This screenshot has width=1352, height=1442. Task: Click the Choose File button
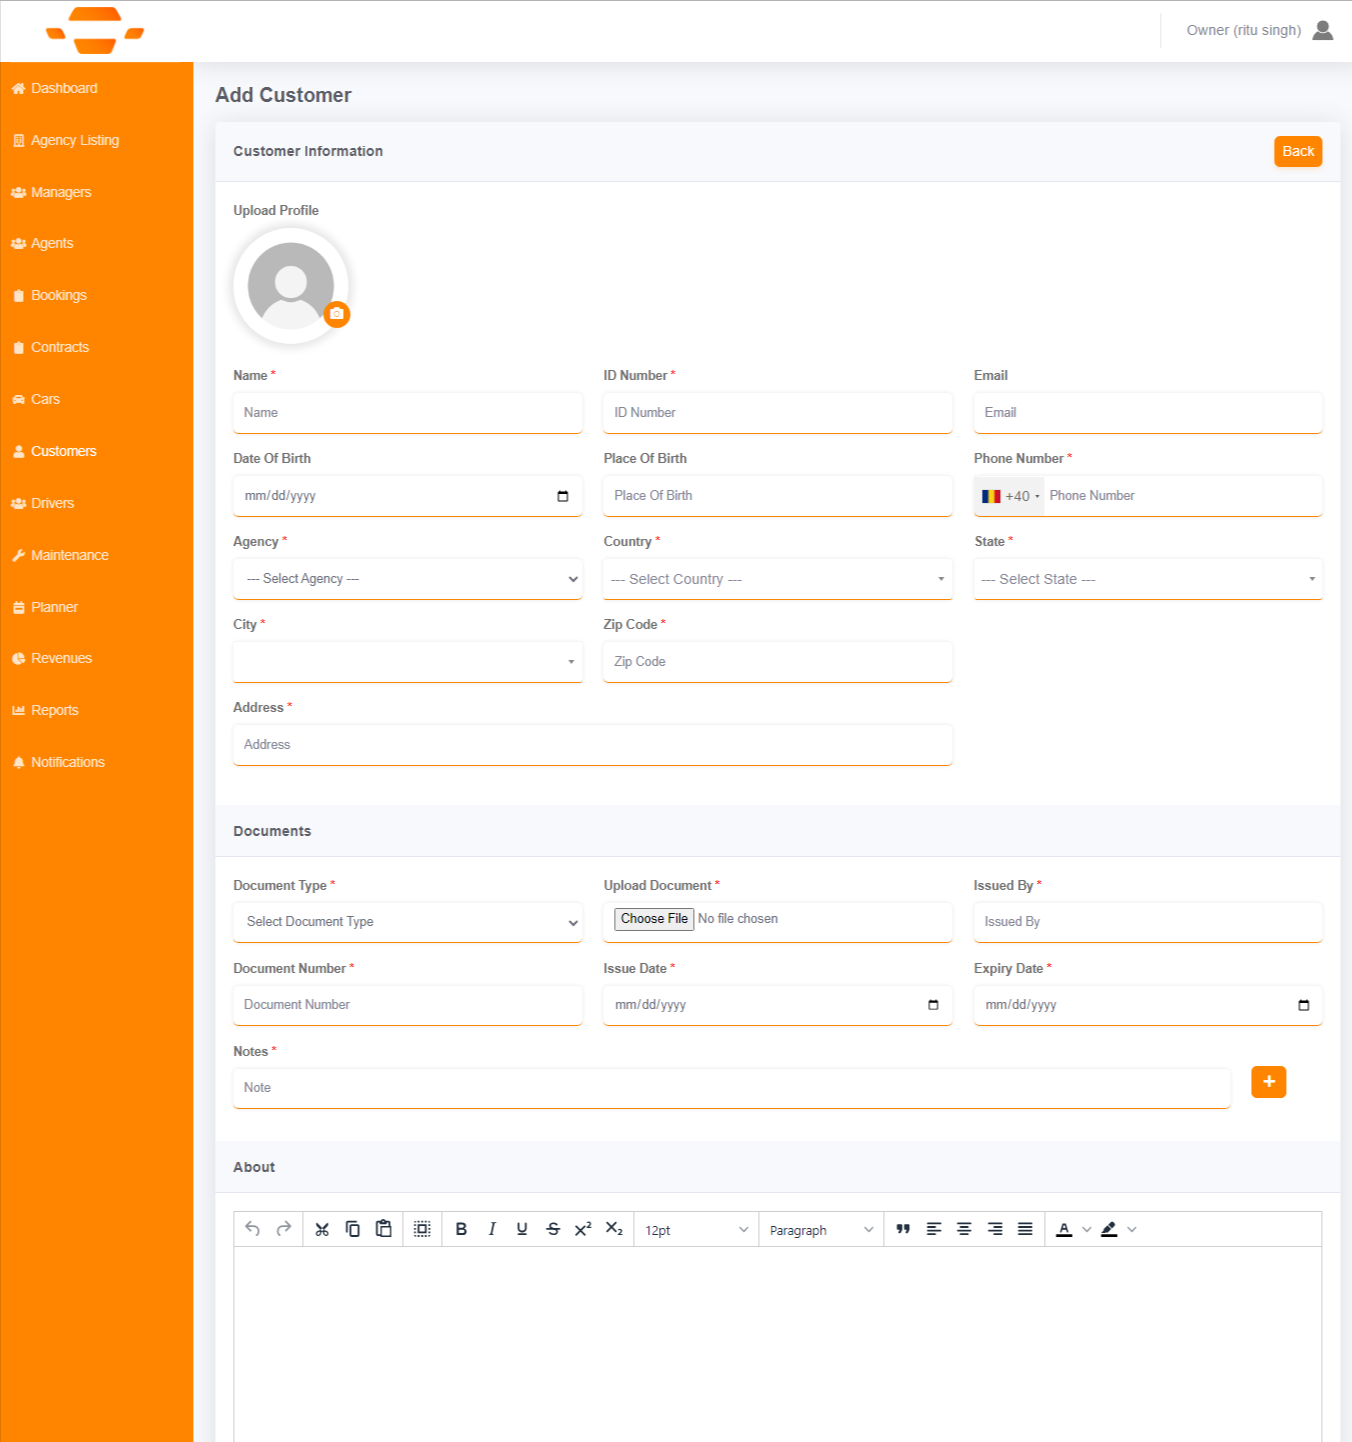point(654,919)
